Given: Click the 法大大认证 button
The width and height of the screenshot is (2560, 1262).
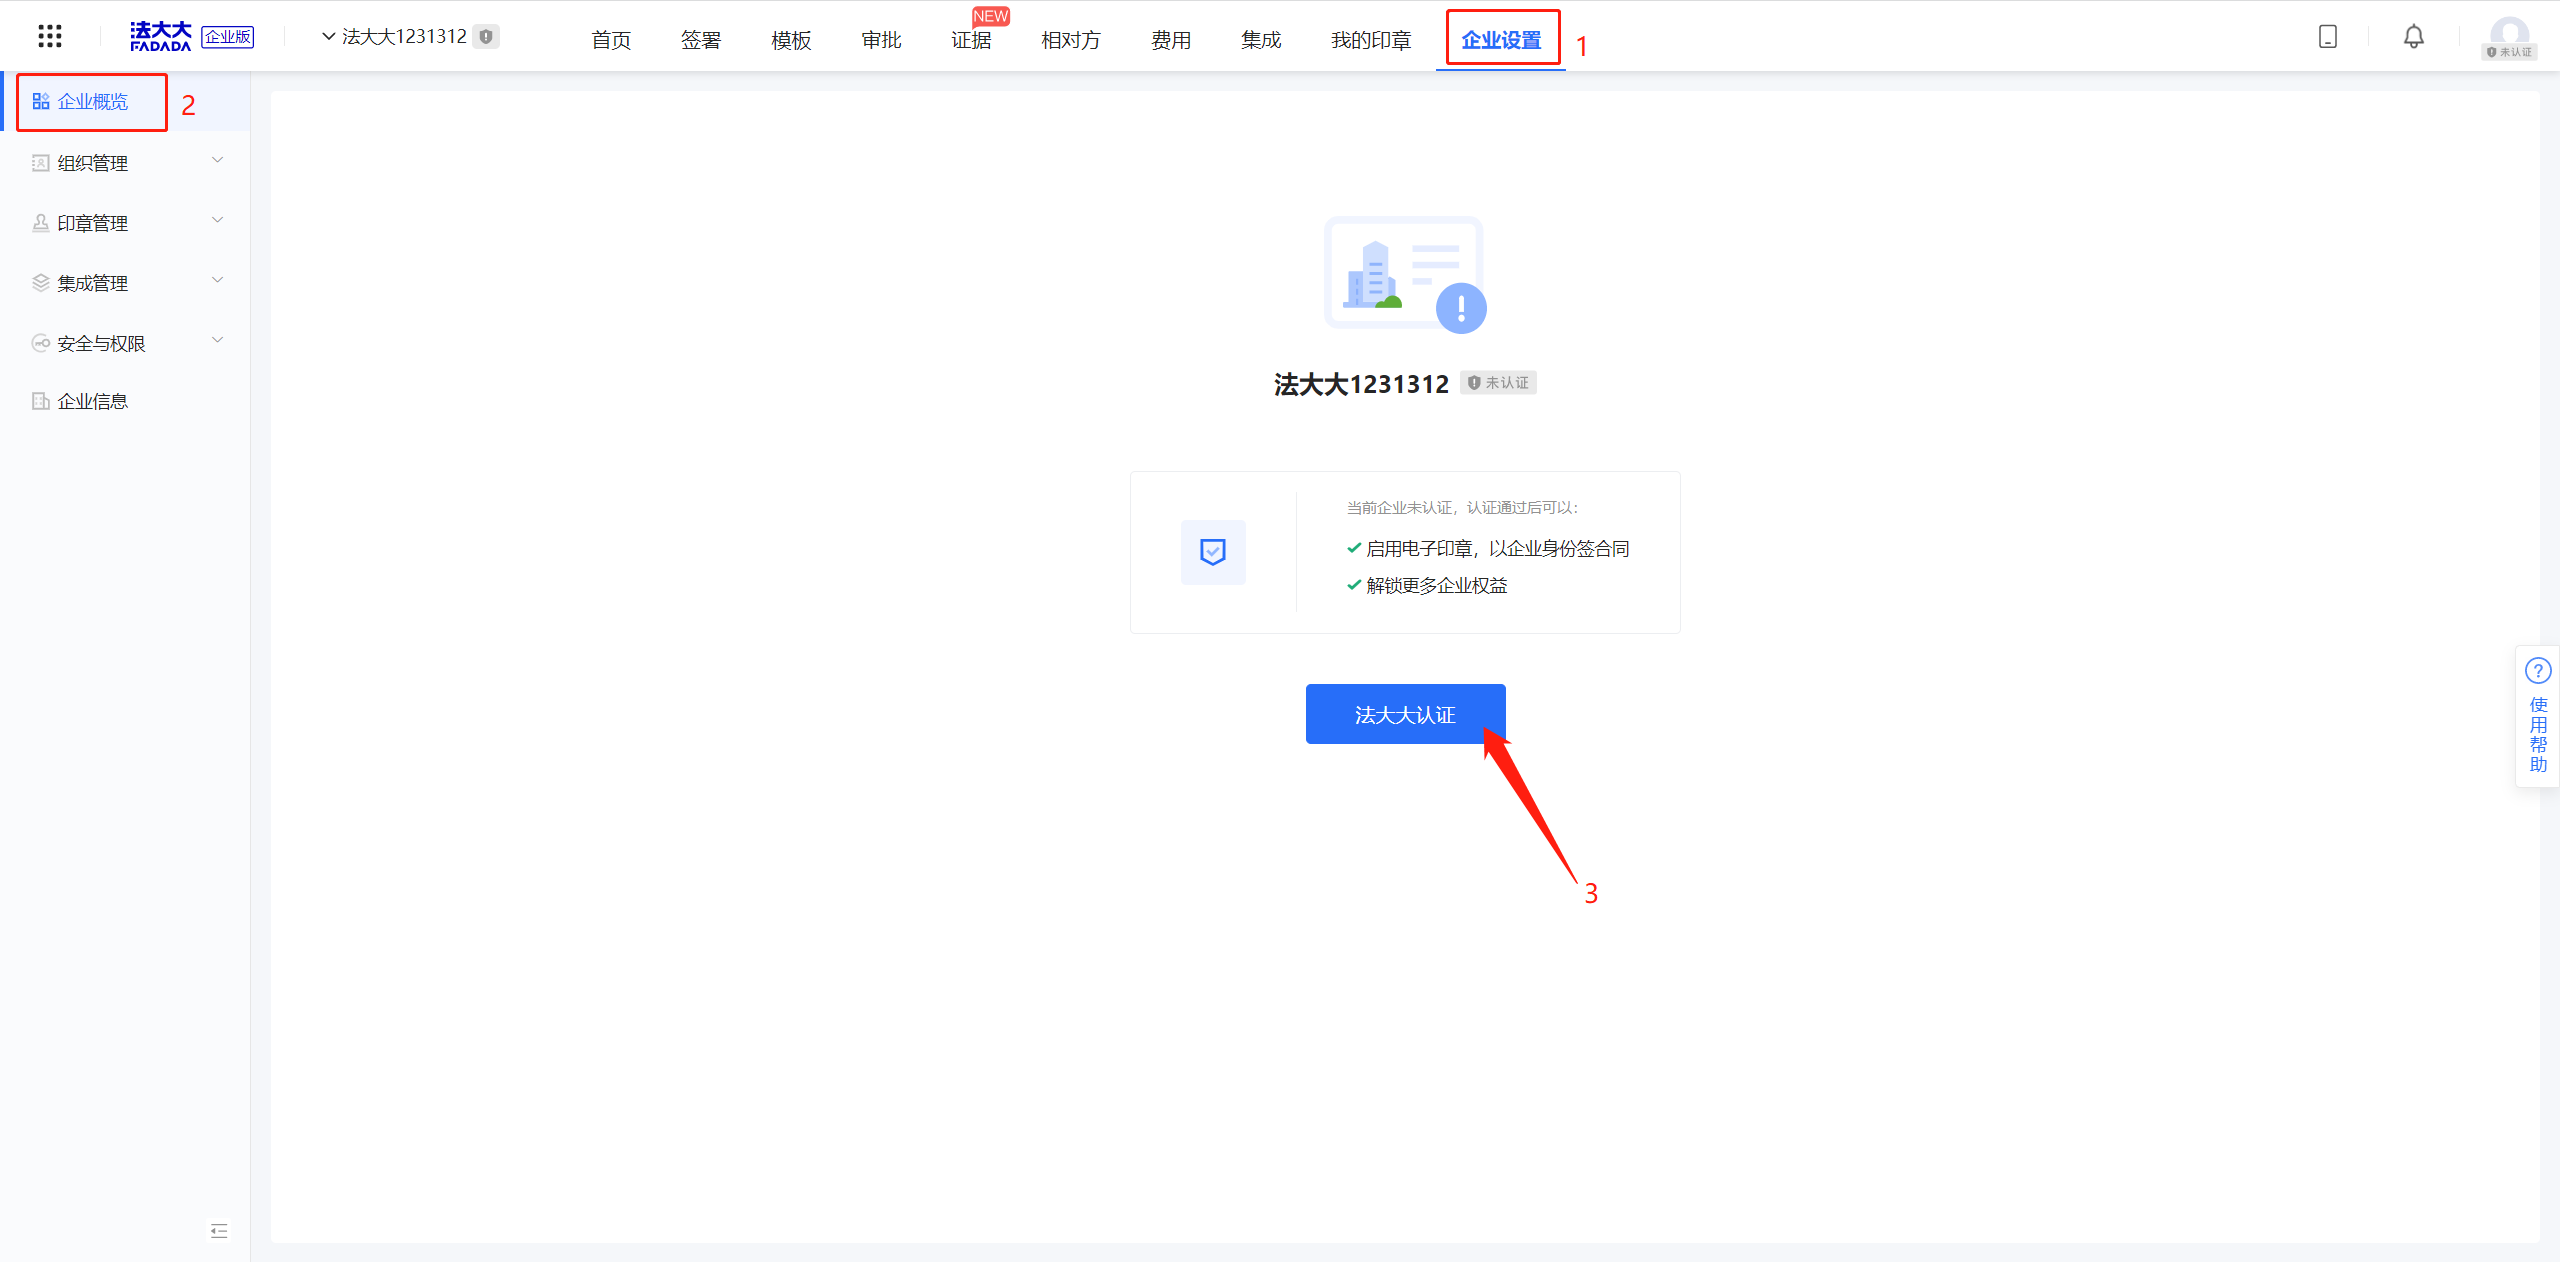Looking at the screenshot, I should pyautogui.click(x=1405, y=714).
